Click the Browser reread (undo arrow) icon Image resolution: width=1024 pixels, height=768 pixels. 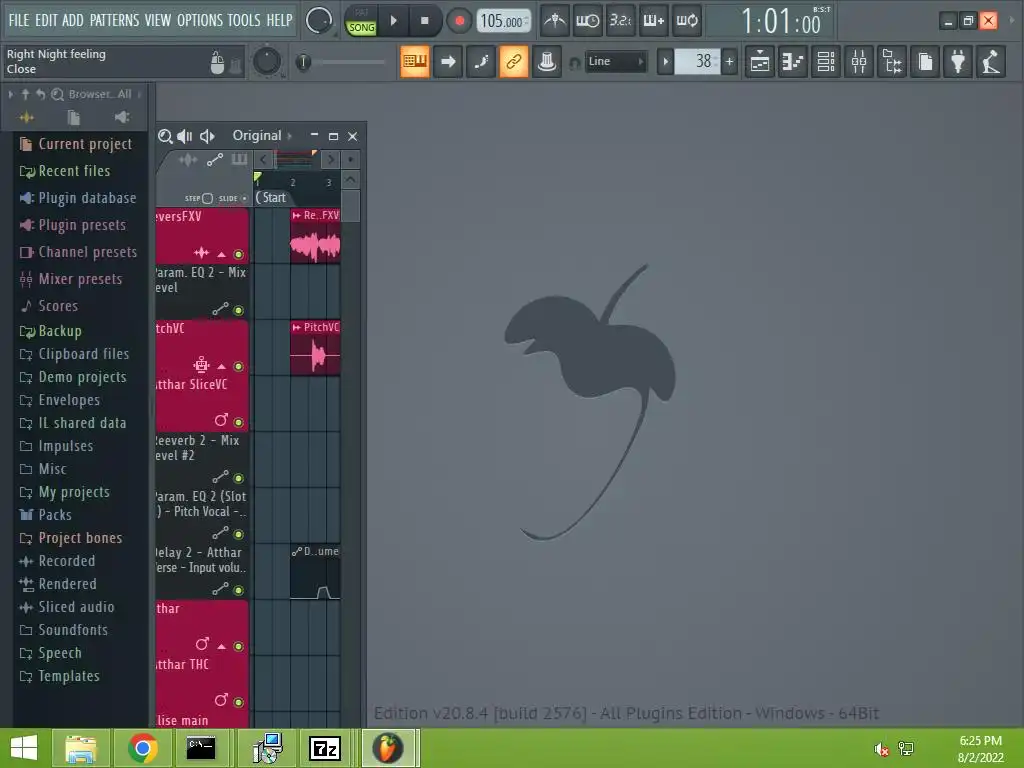pyautogui.click(x=40, y=94)
